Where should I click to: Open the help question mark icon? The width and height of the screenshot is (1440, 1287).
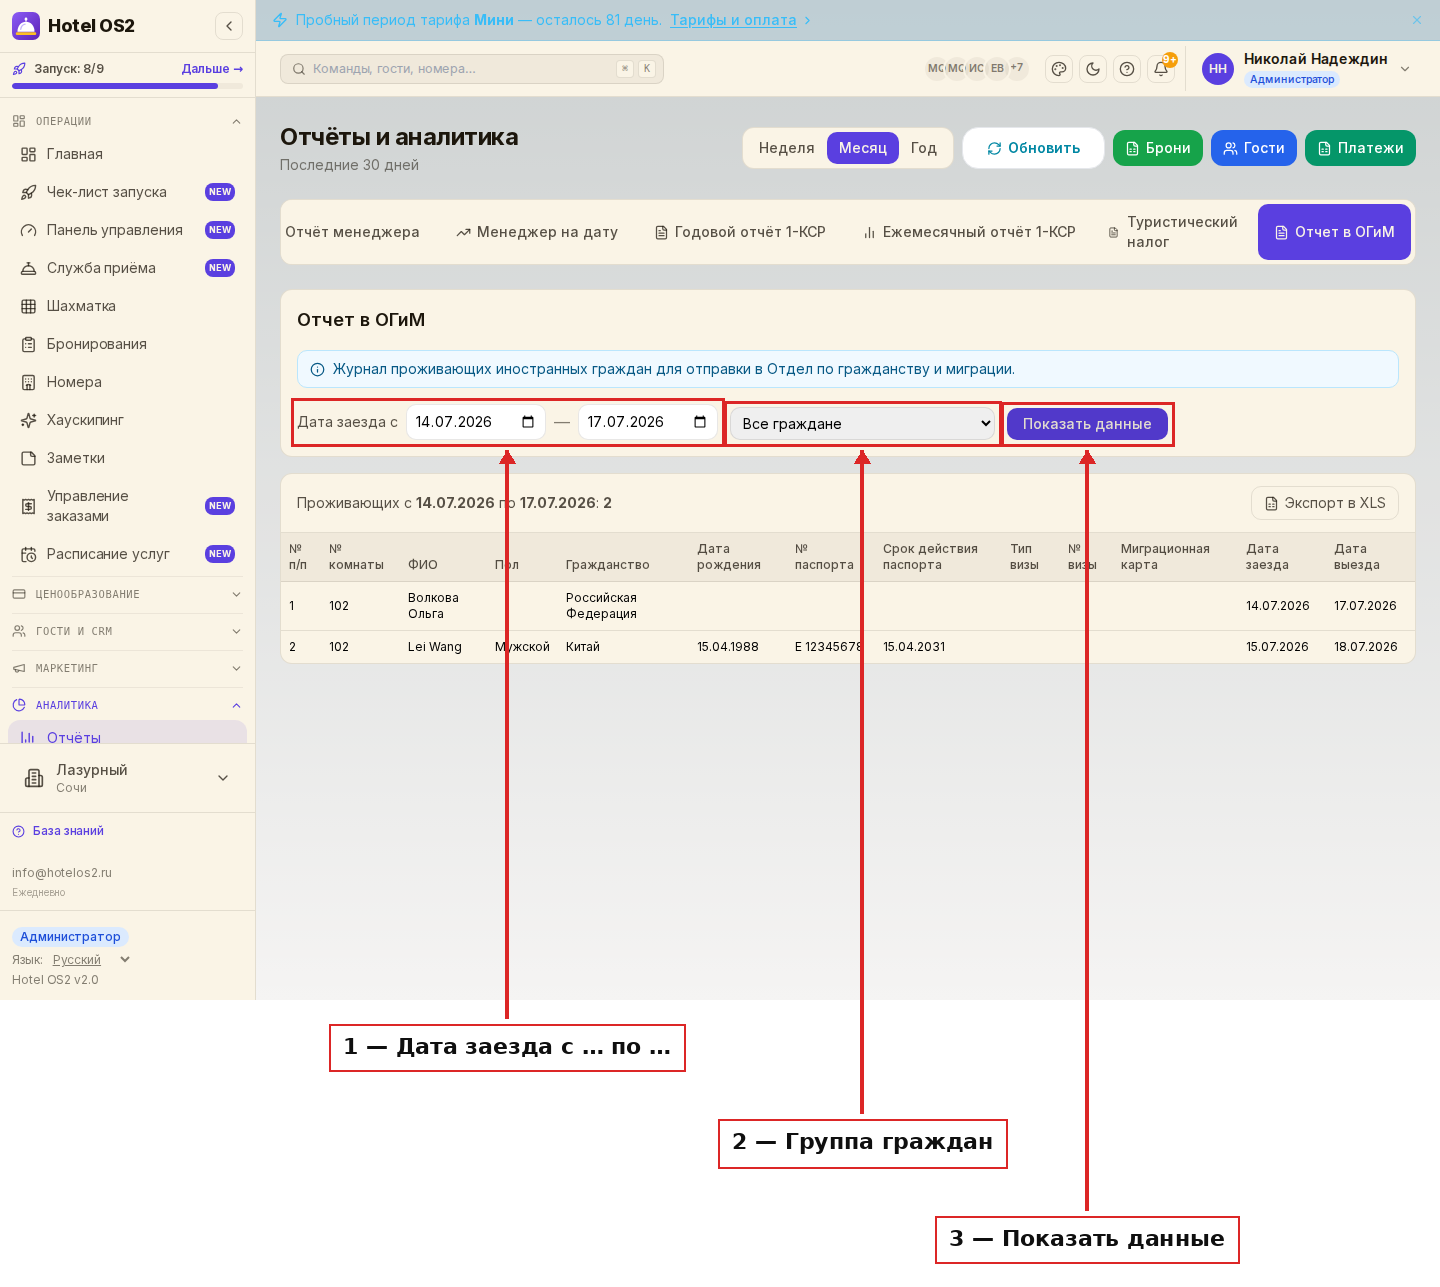click(1127, 69)
